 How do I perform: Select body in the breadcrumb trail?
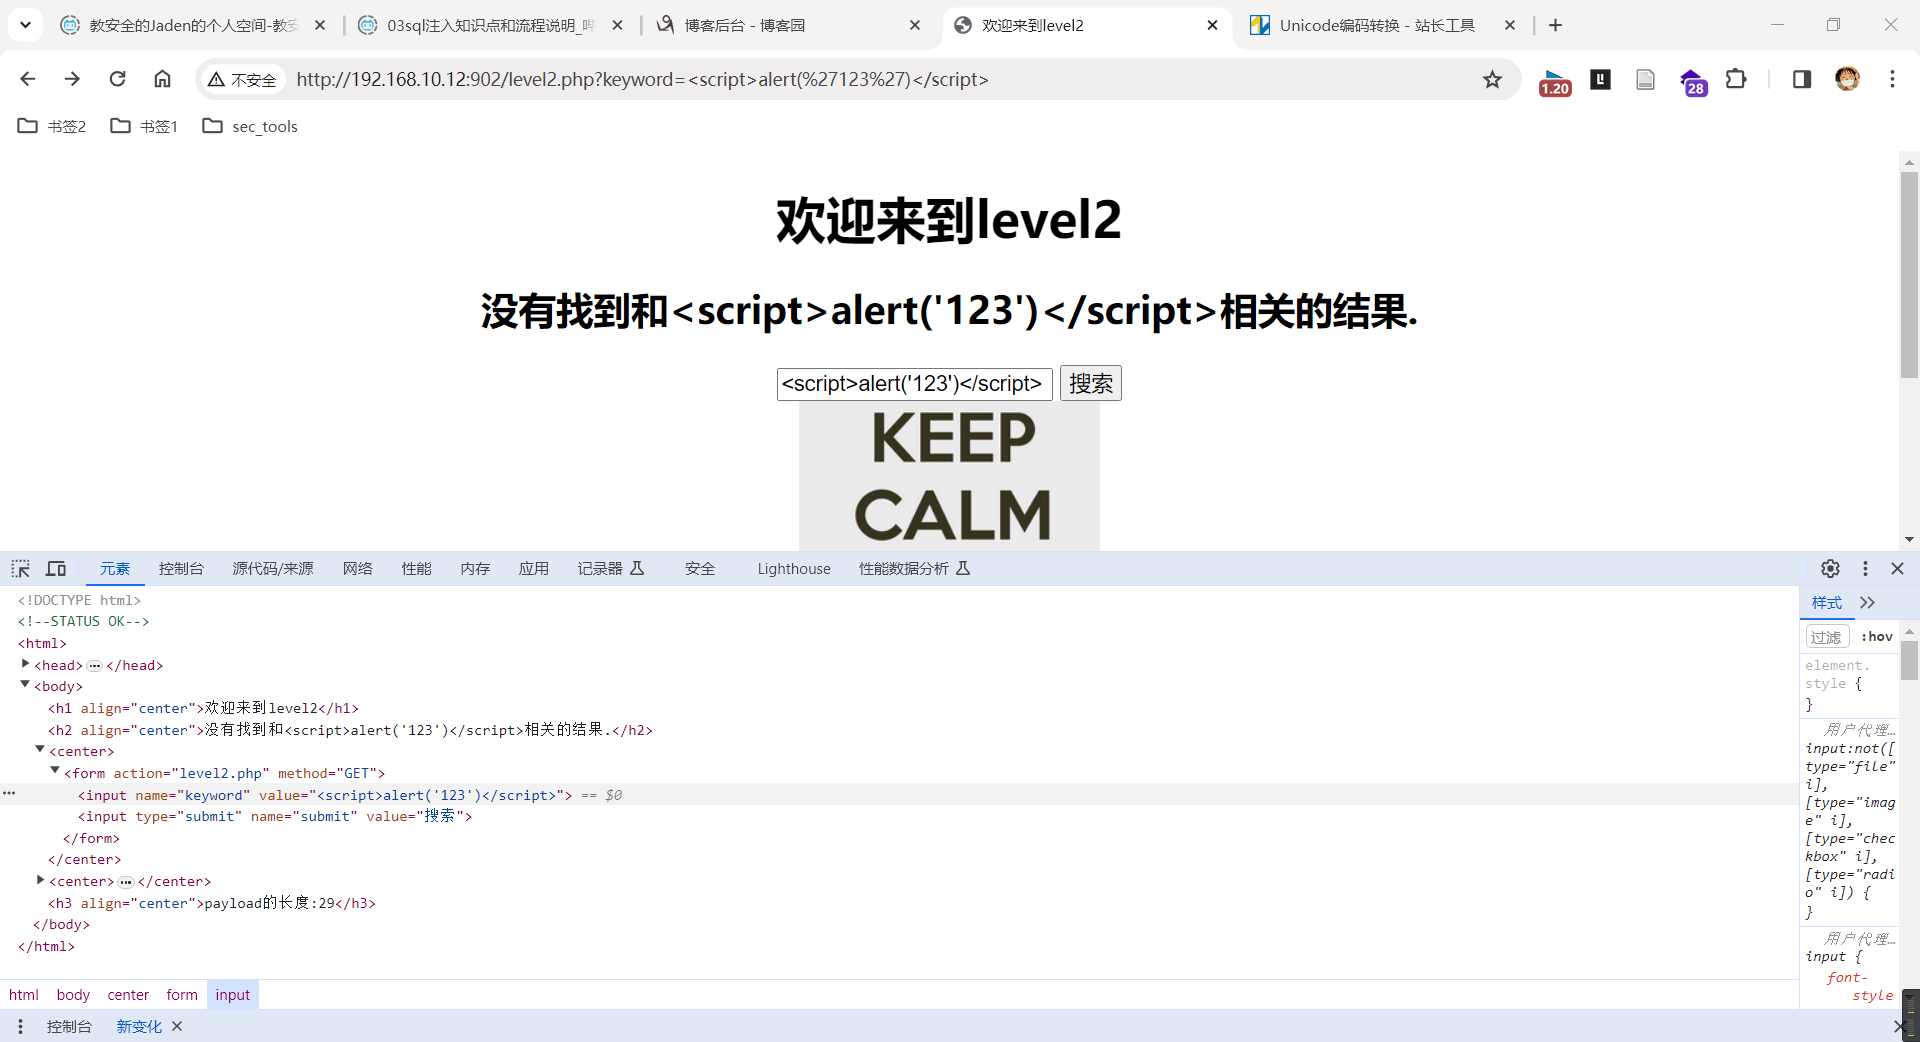coord(73,995)
